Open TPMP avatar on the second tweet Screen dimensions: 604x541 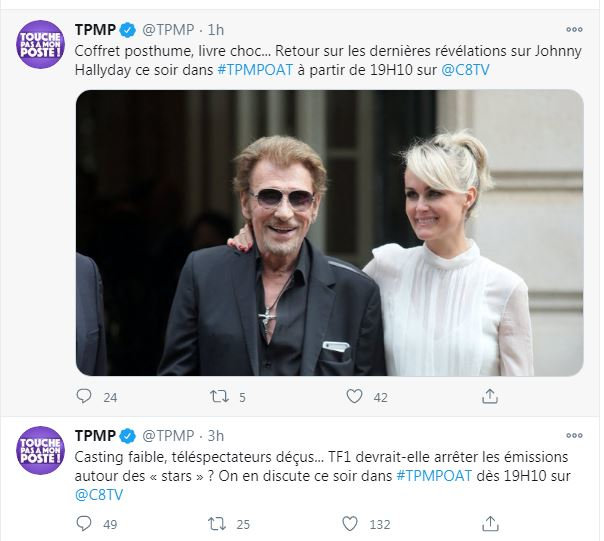point(40,451)
